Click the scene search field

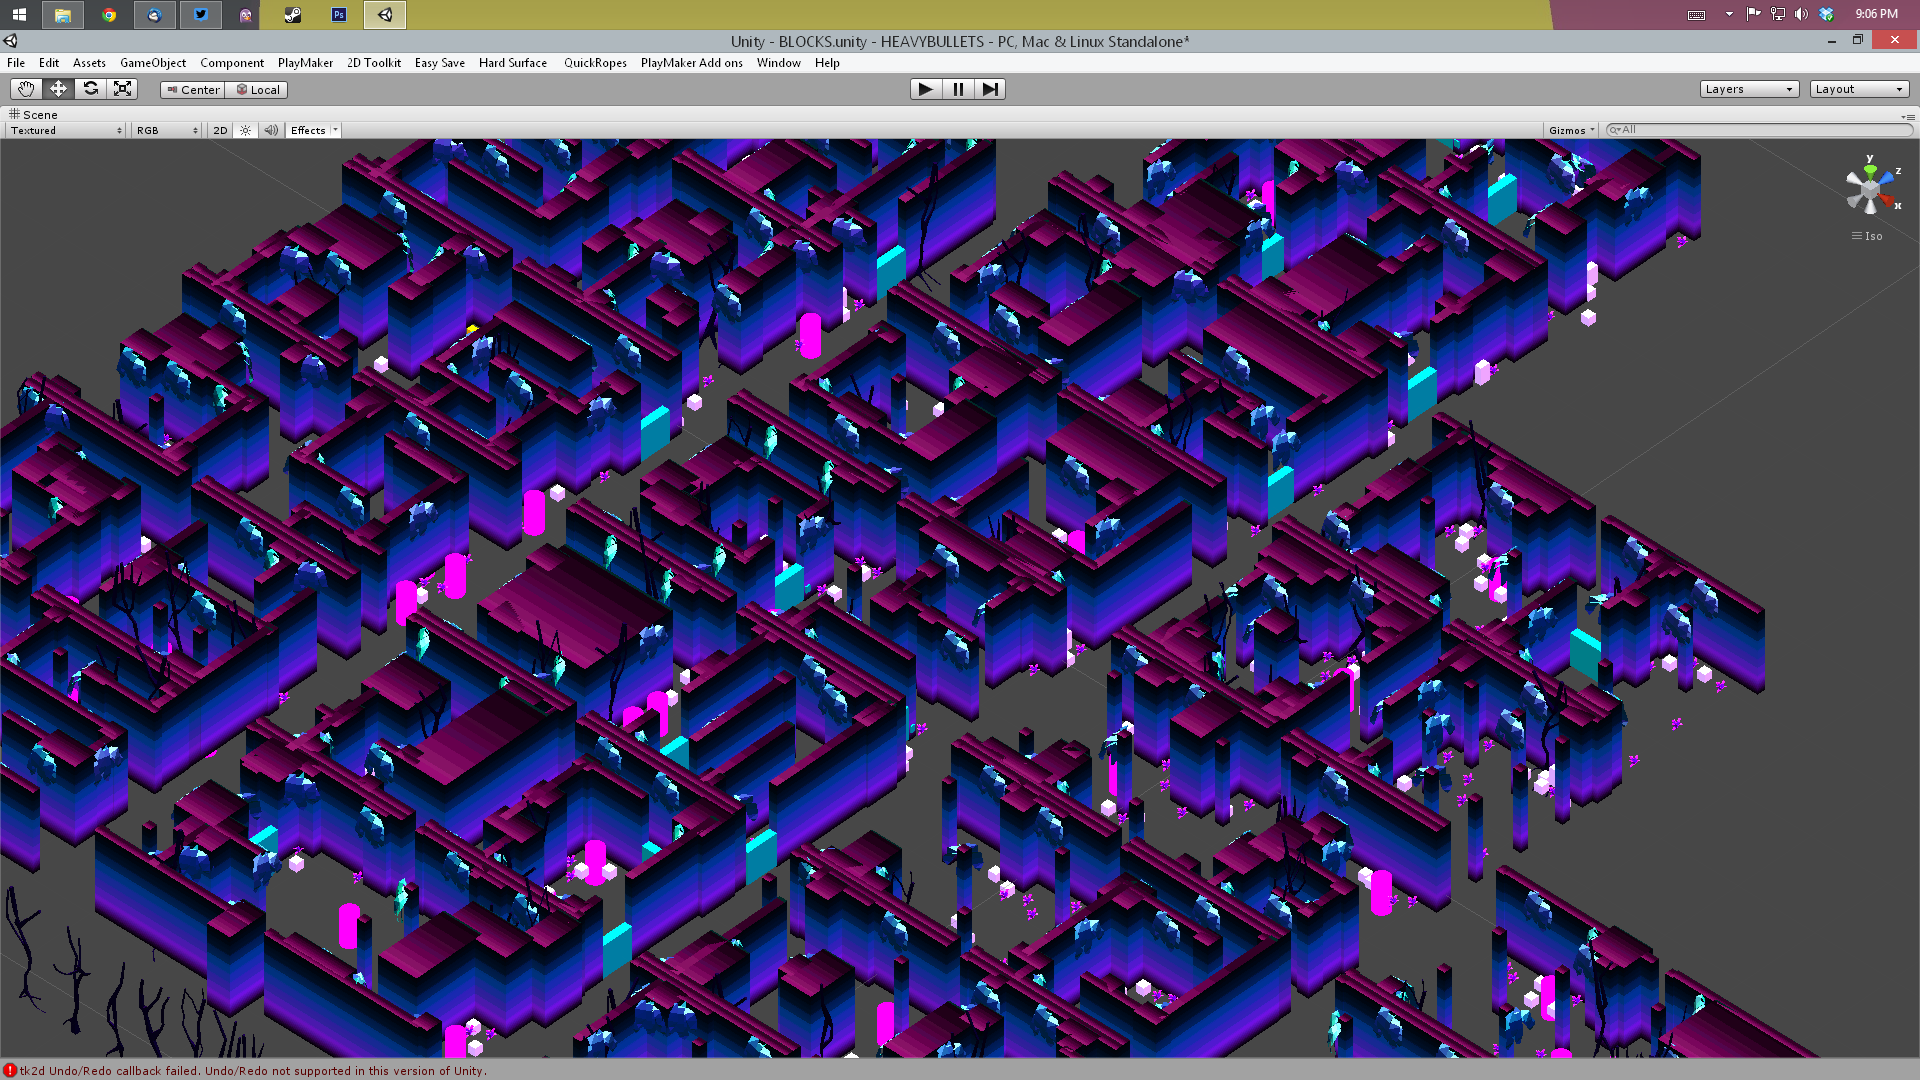(1760, 130)
